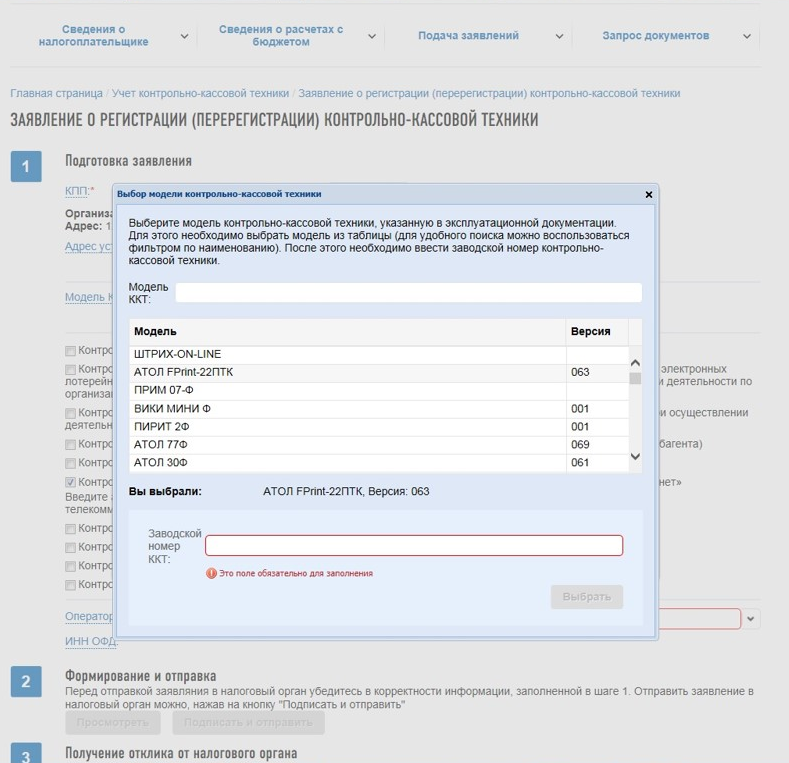Select the АТОЛ FPrint-22ПТК model row
Image resolution: width=789 pixels, height=763 pixels.
tap(379, 372)
